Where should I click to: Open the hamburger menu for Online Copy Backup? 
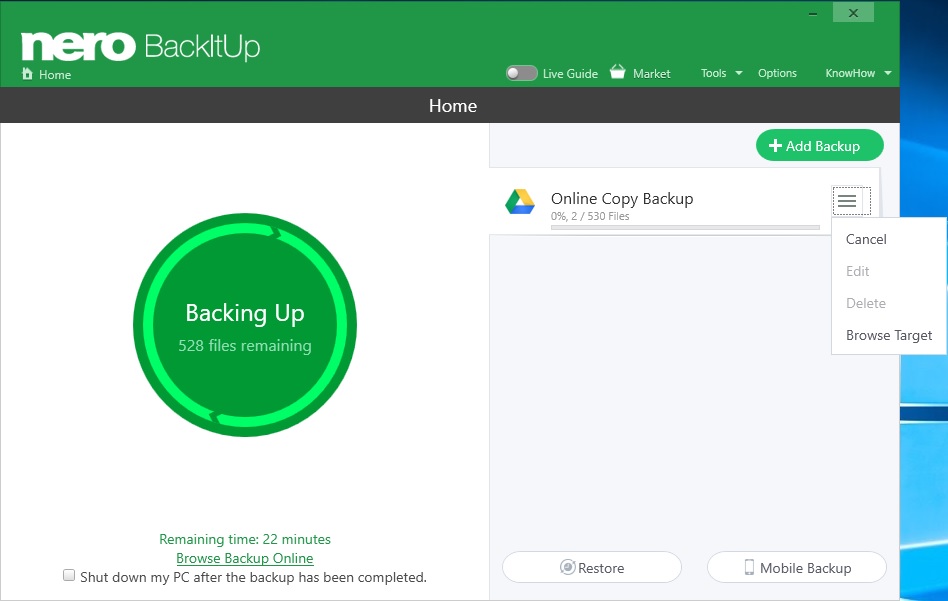tap(851, 201)
